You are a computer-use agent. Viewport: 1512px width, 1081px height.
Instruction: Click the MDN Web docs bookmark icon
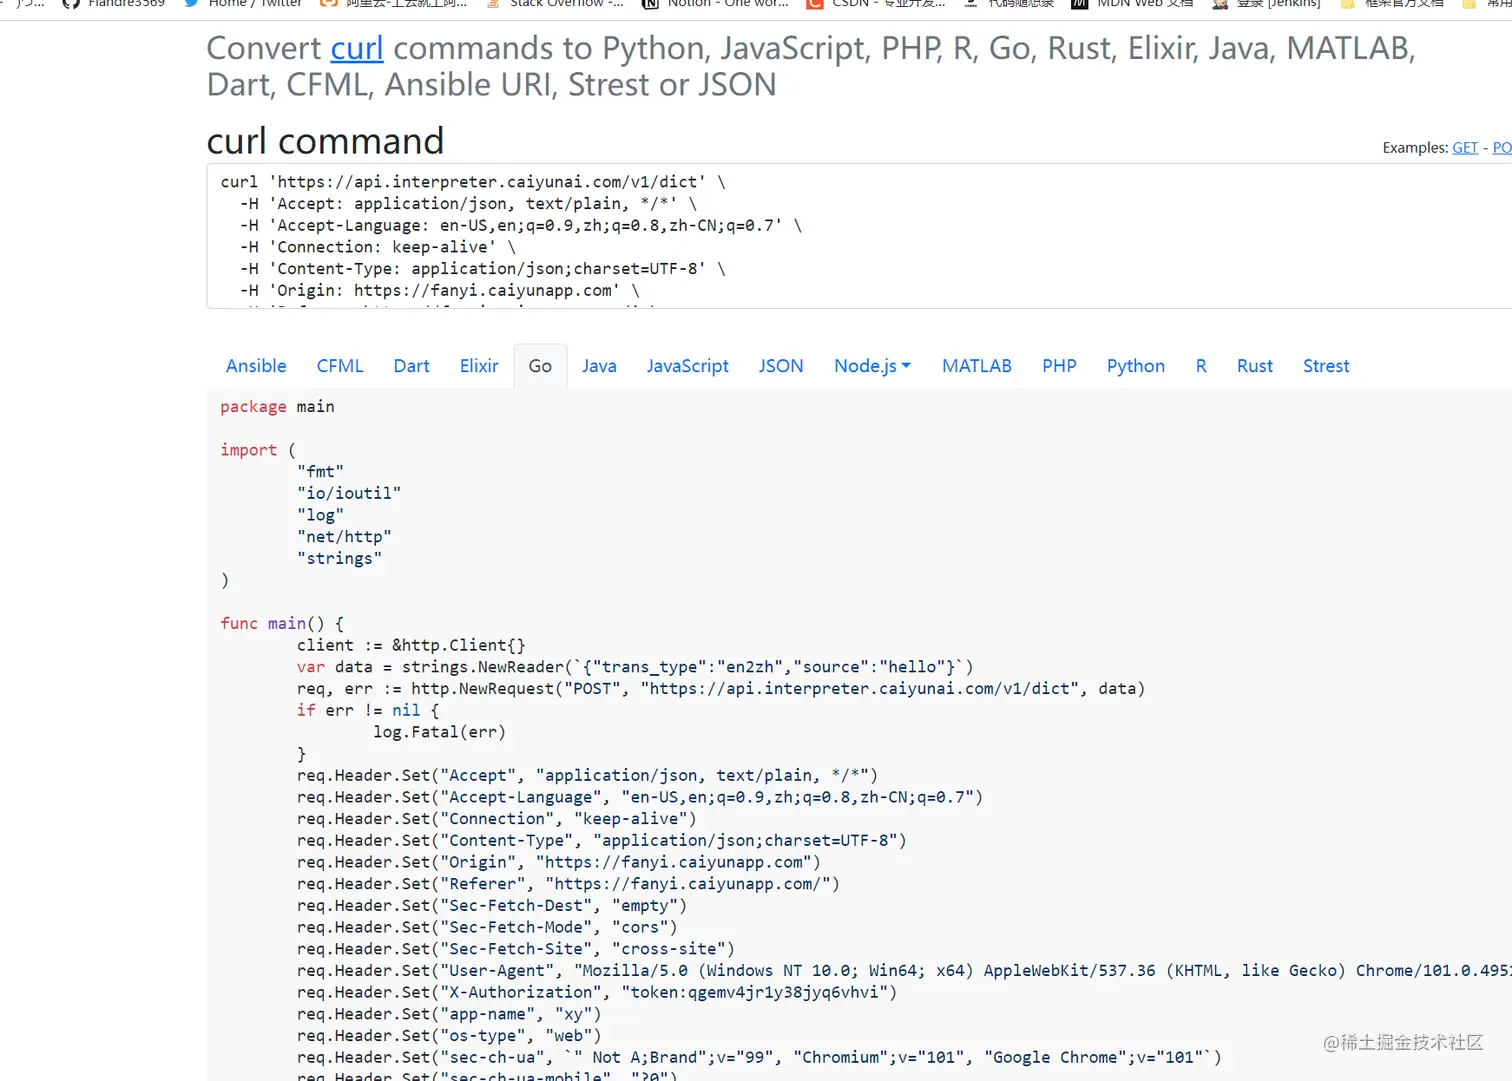click(1079, 3)
